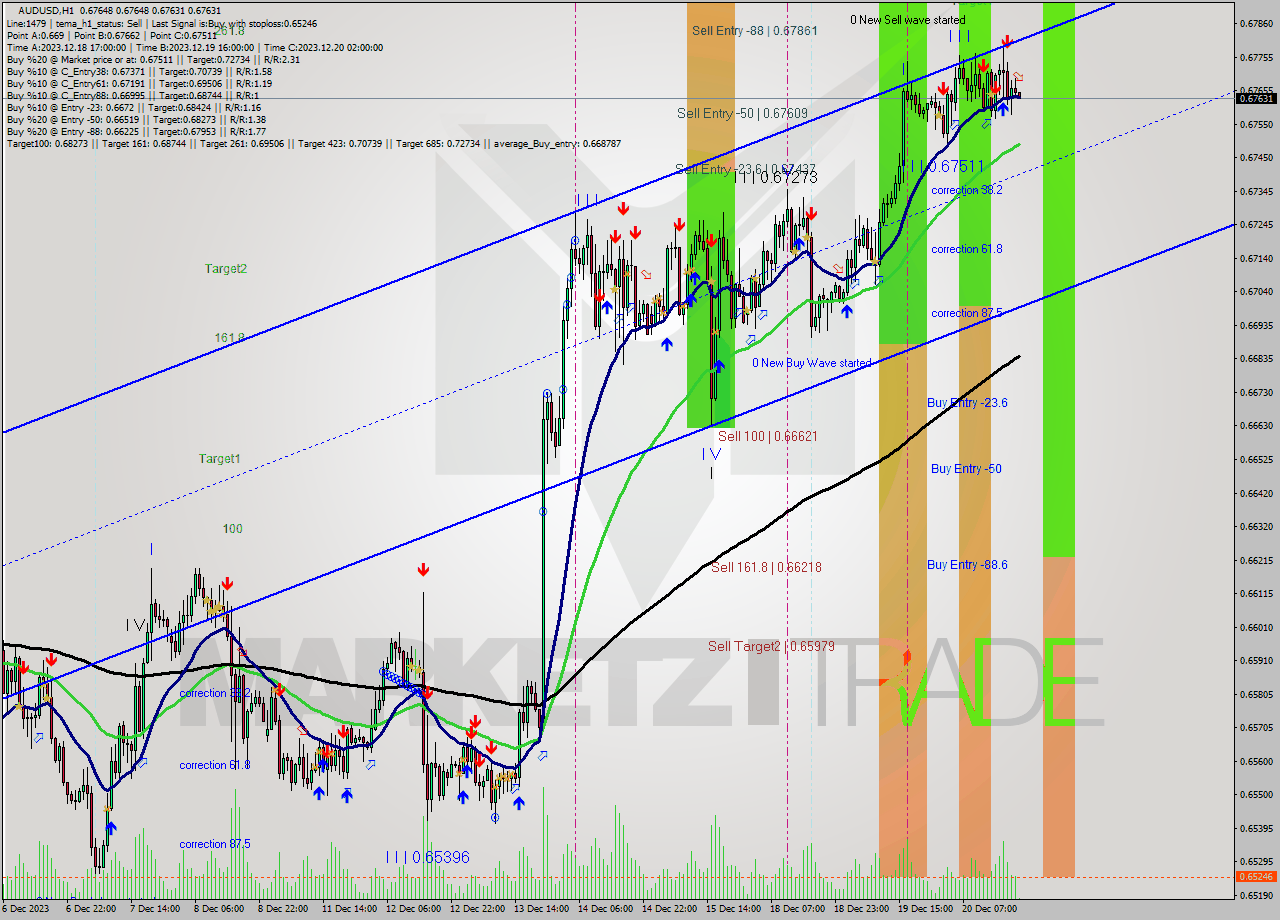The width and height of the screenshot is (1280, 920).
Task: Click the 'I I | 0.67273' wave label
Action: click(776, 177)
